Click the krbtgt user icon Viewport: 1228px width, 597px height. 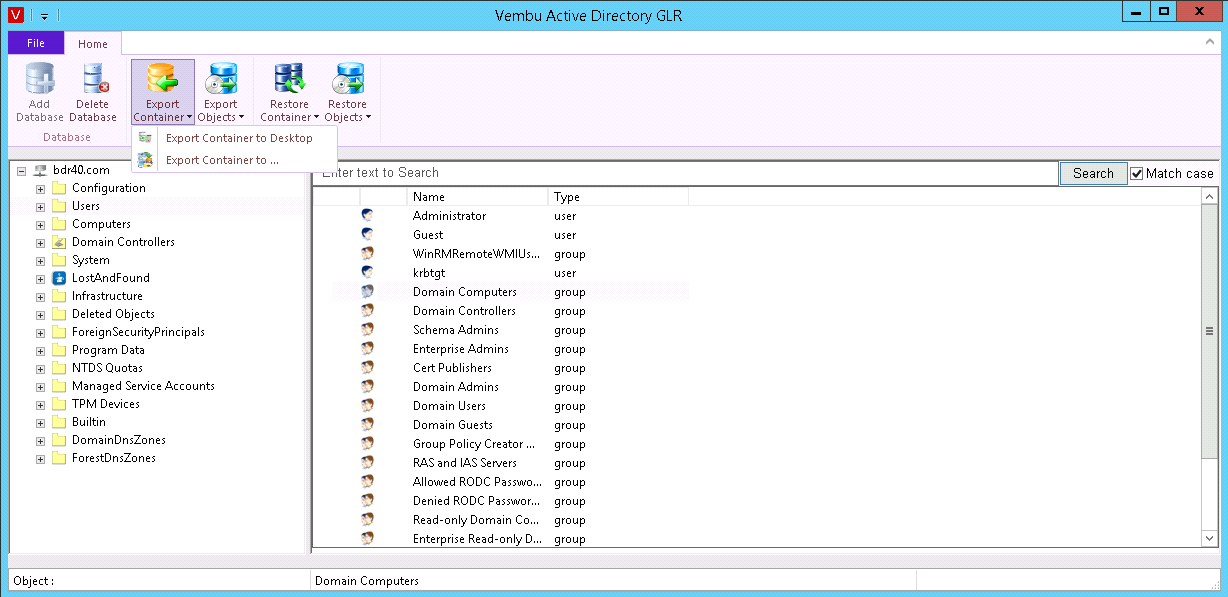click(x=367, y=273)
